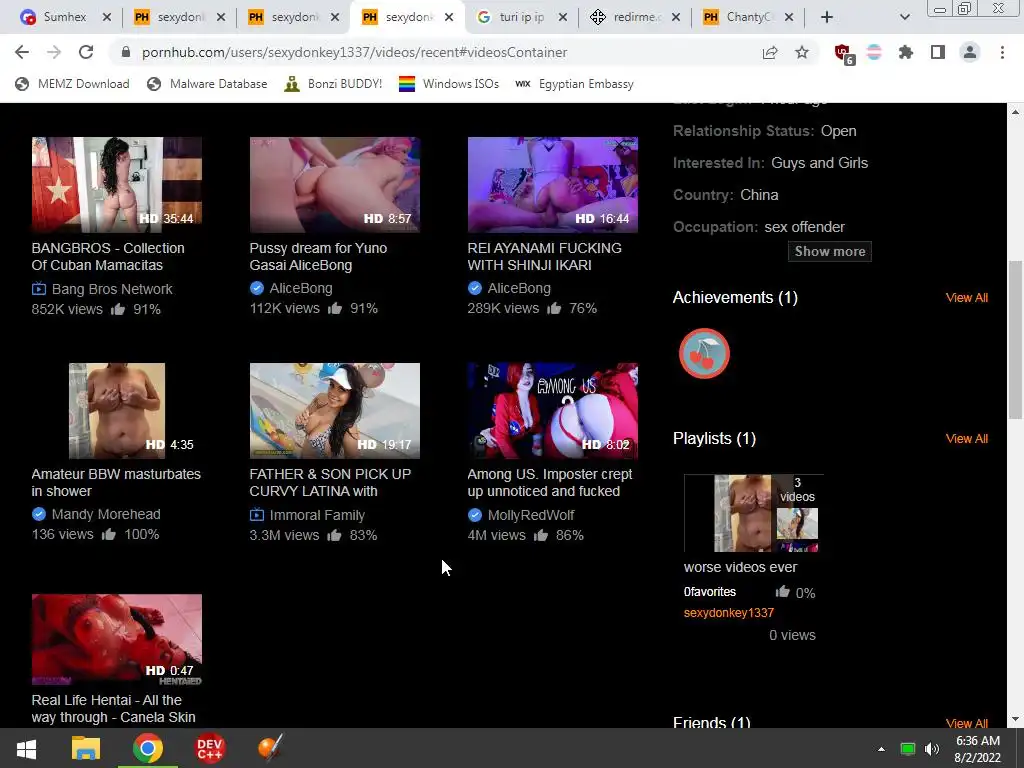Bookmark this page with the star icon
The width and height of the screenshot is (1024, 768).
(802, 52)
